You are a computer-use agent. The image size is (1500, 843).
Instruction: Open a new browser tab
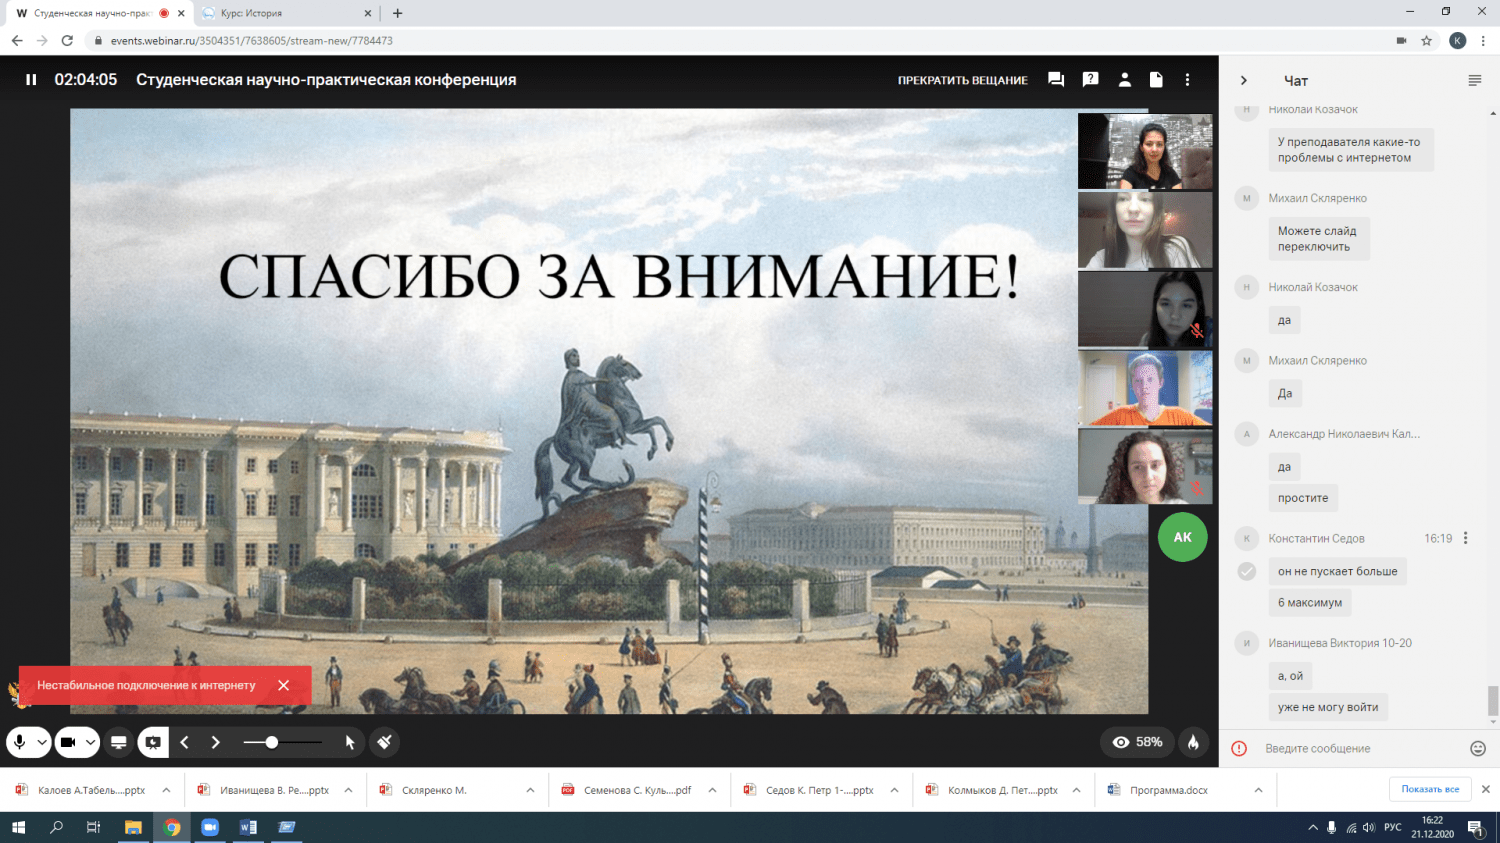click(x=397, y=13)
